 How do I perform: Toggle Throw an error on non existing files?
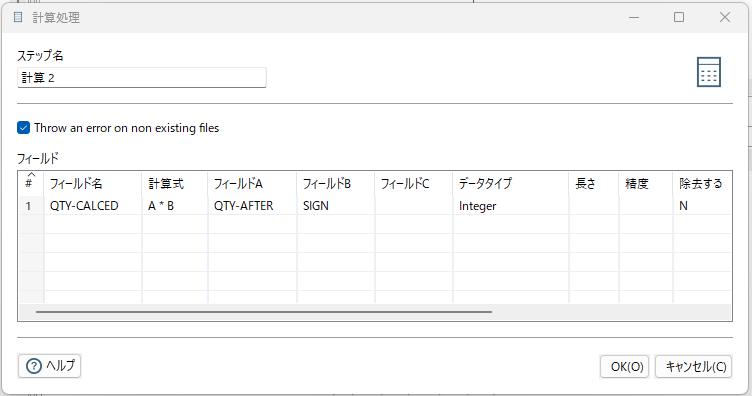coord(24,128)
